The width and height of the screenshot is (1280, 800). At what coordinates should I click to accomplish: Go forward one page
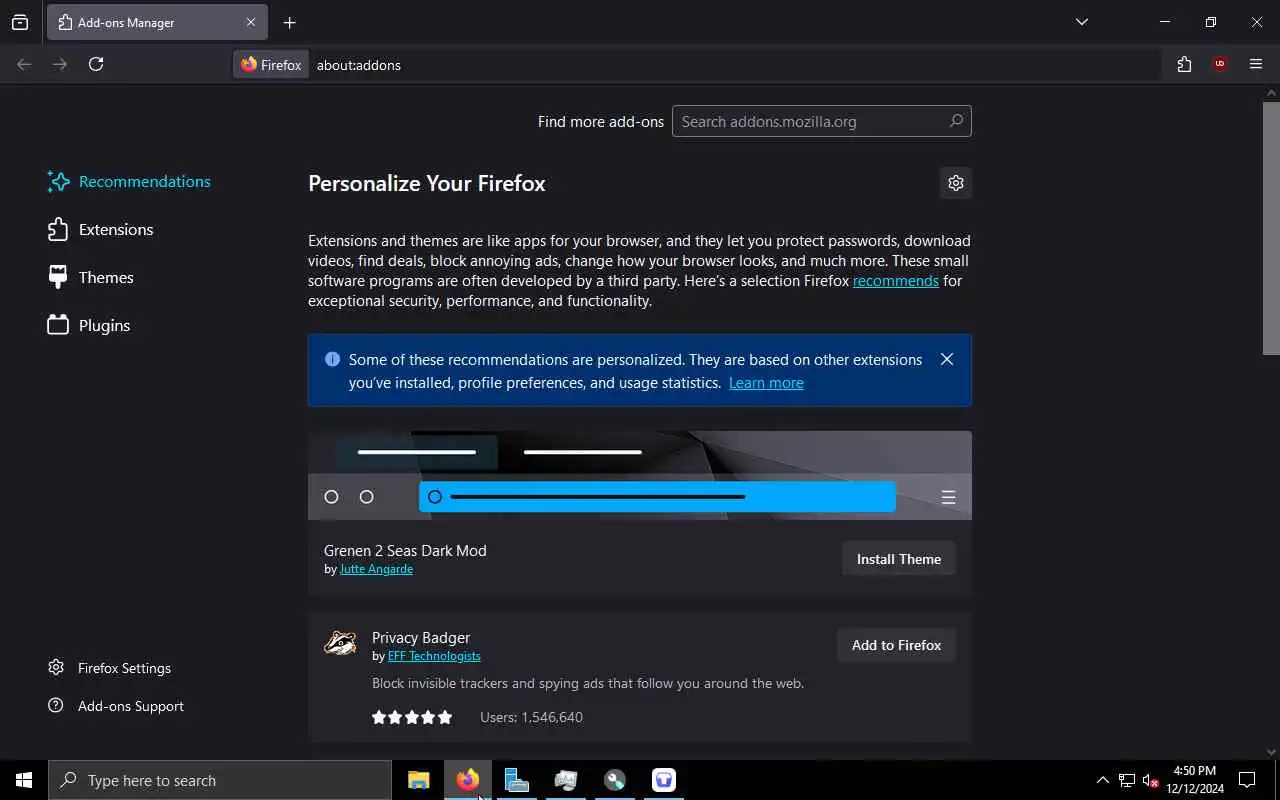[60, 64]
